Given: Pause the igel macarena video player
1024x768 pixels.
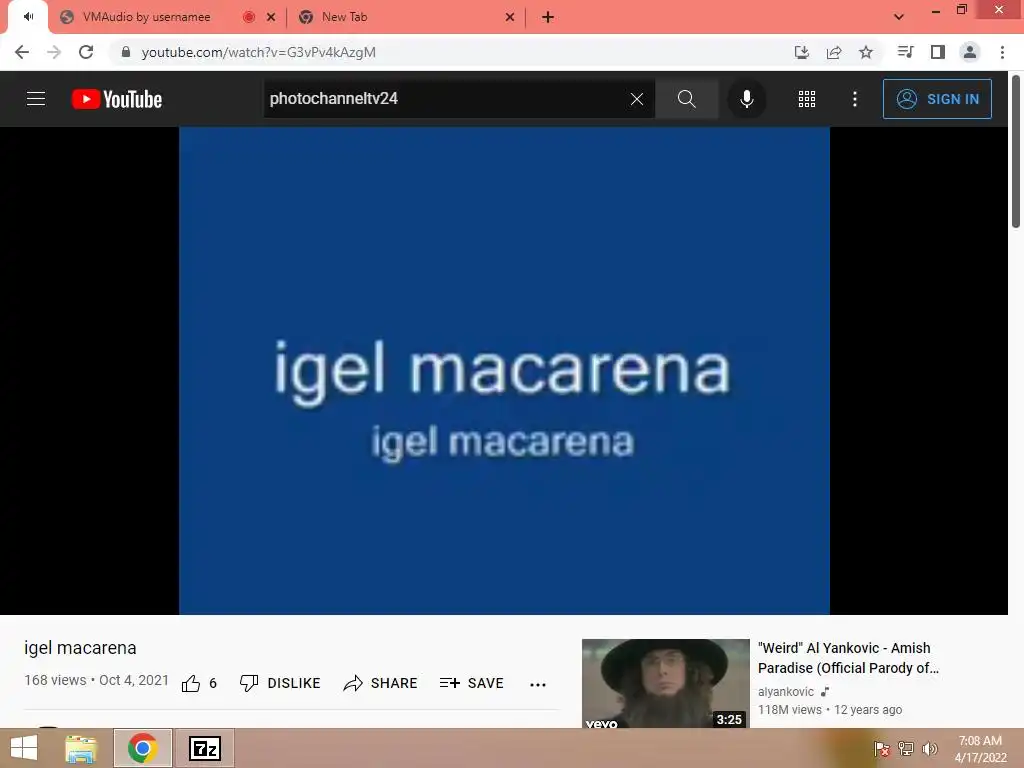Looking at the screenshot, I should (x=504, y=370).
